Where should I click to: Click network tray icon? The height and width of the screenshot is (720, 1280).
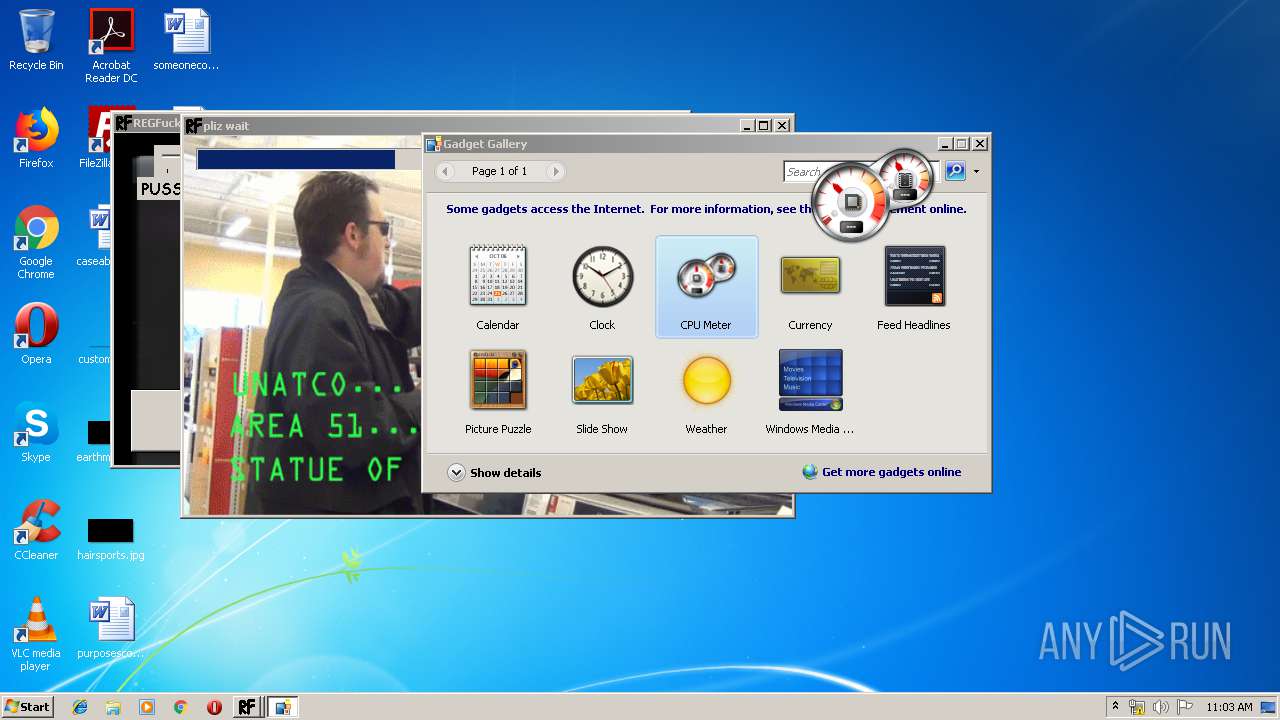pyautogui.click(x=1137, y=707)
